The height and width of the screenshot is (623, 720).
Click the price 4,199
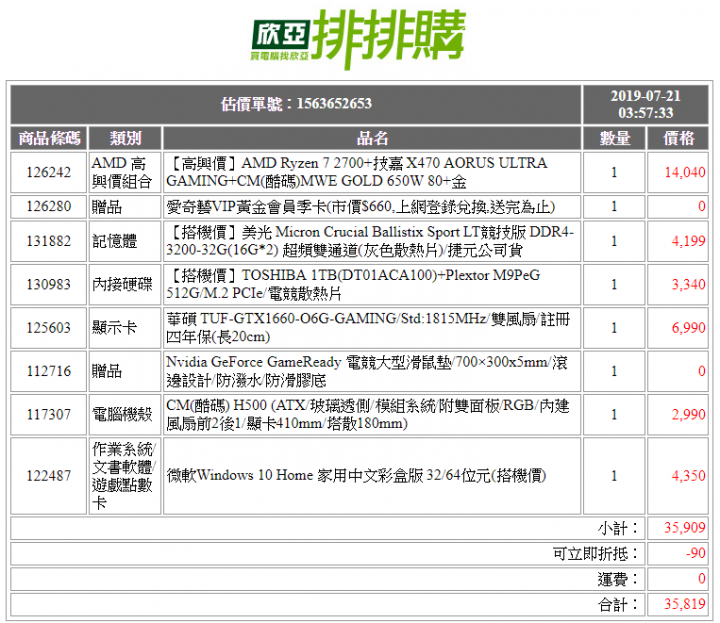pyautogui.click(x=688, y=241)
